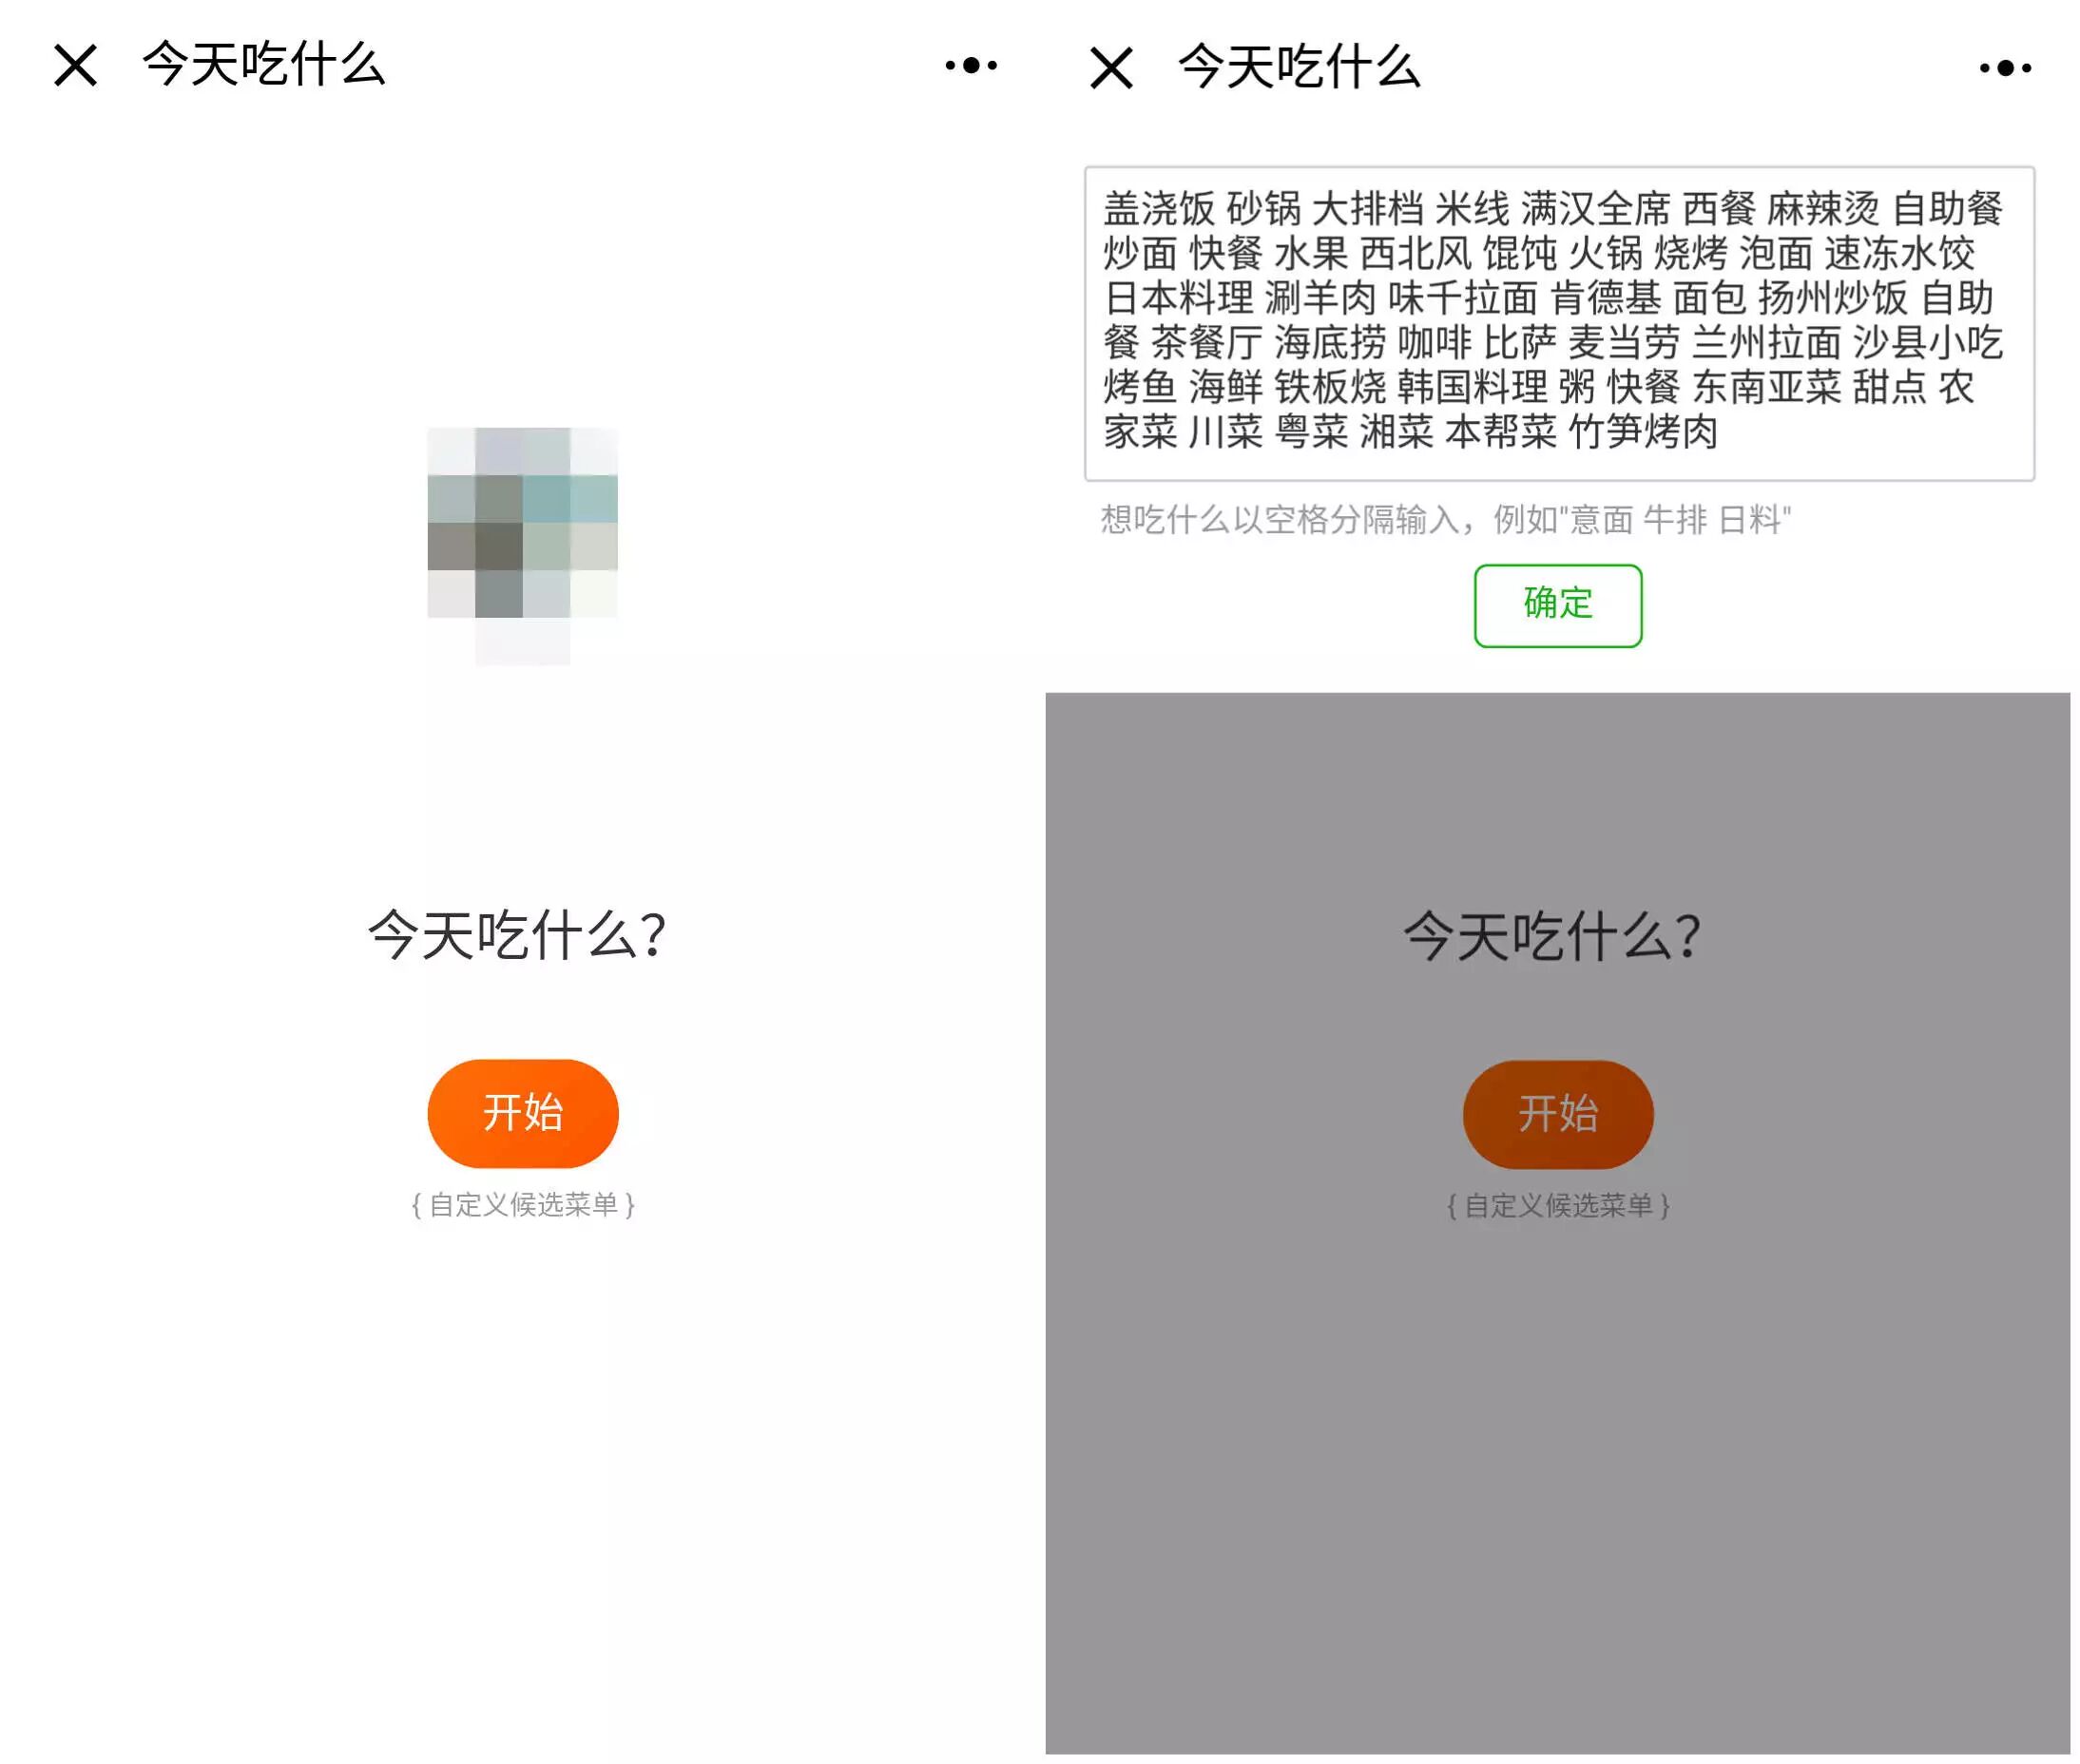Viewport: 2080px width, 1764px height.
Task: Tap the dimmed 开始 button on the right
Action: [1558, 1114]
